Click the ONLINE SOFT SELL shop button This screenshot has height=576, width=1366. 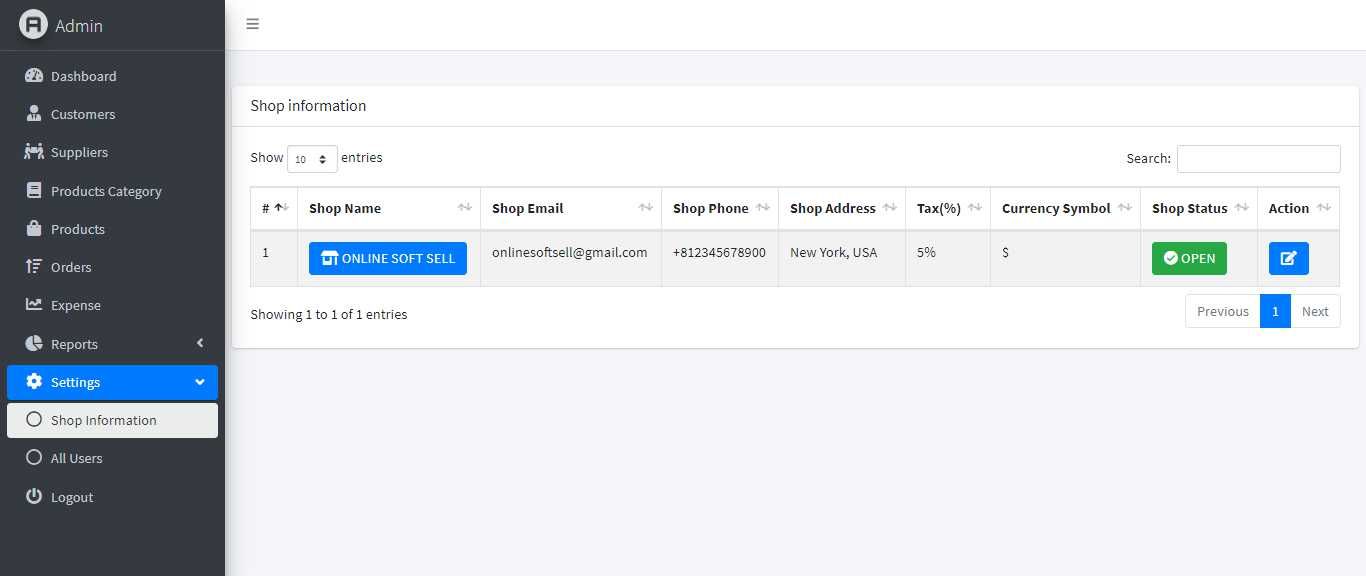pos(388,258)
